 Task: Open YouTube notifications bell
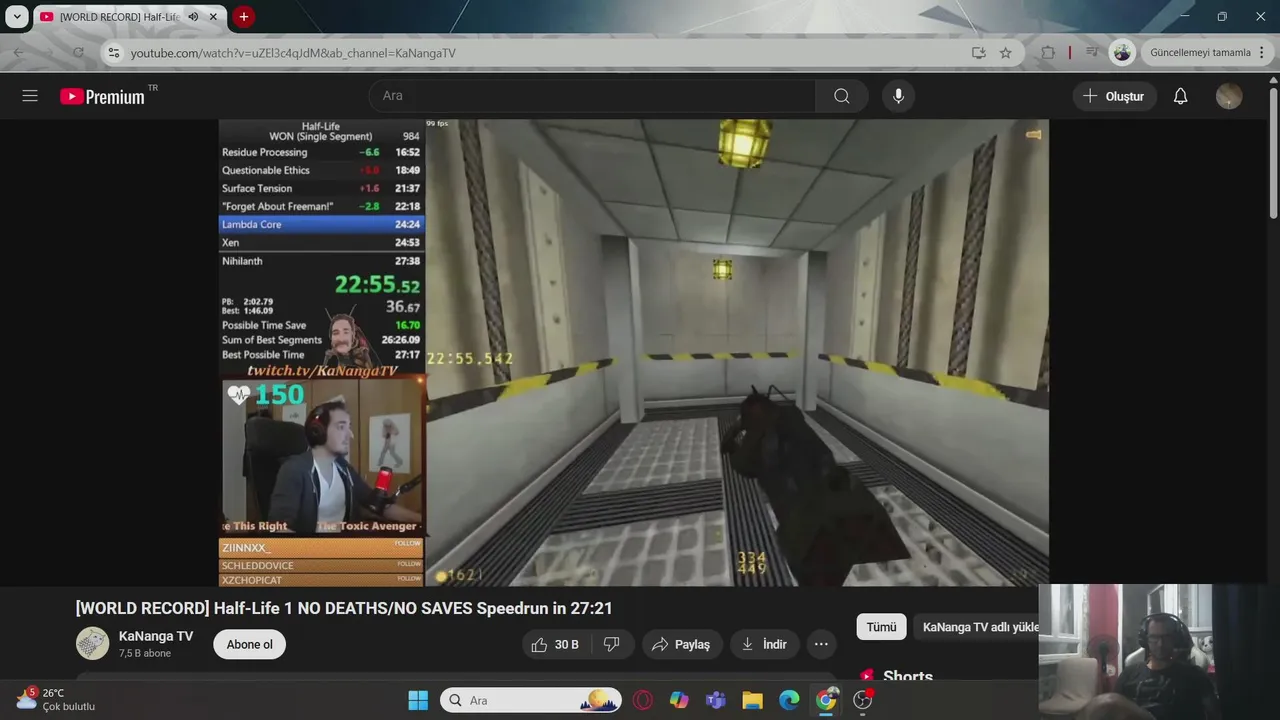(x=1180, y=96)
